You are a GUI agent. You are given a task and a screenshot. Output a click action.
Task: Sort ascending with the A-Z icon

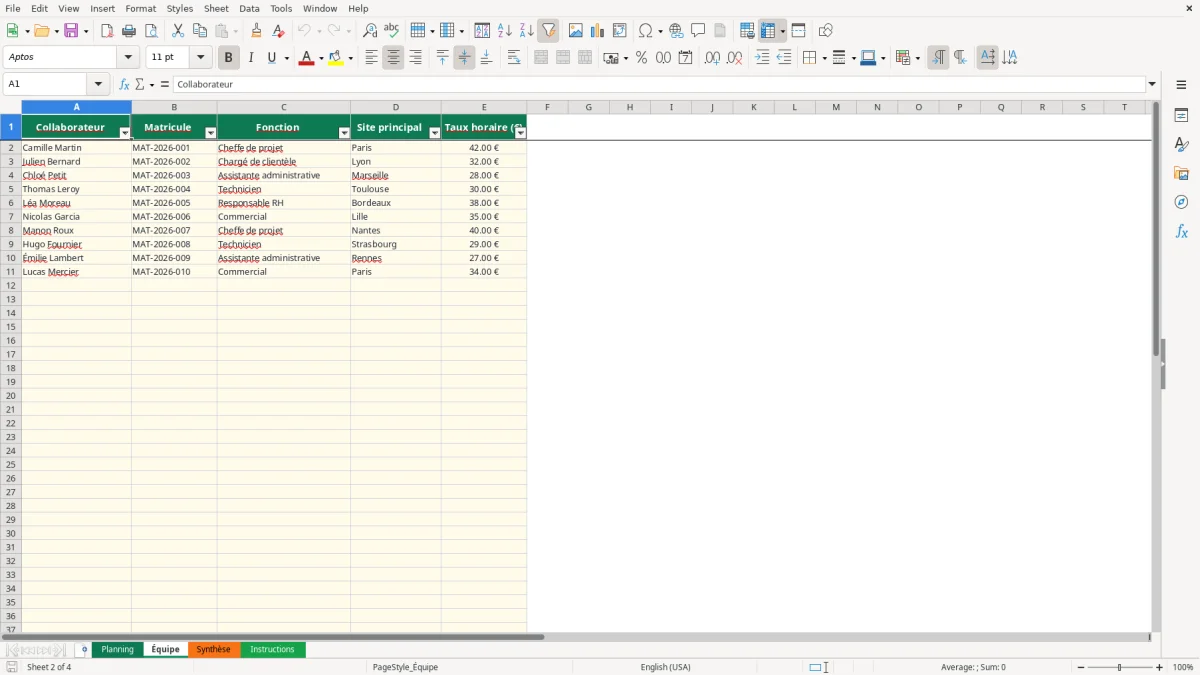click(x=504, y=31)
